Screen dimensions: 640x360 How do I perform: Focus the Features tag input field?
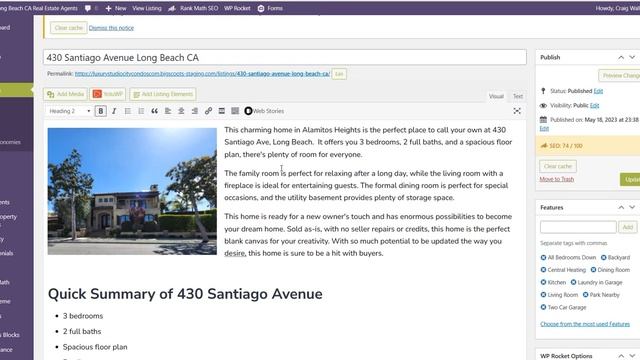pyautogui.click(x=578, y=227)
